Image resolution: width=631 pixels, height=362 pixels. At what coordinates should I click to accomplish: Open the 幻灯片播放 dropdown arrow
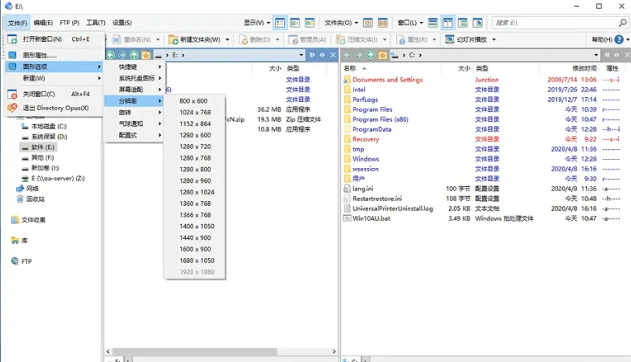click(x=494, y=39)
